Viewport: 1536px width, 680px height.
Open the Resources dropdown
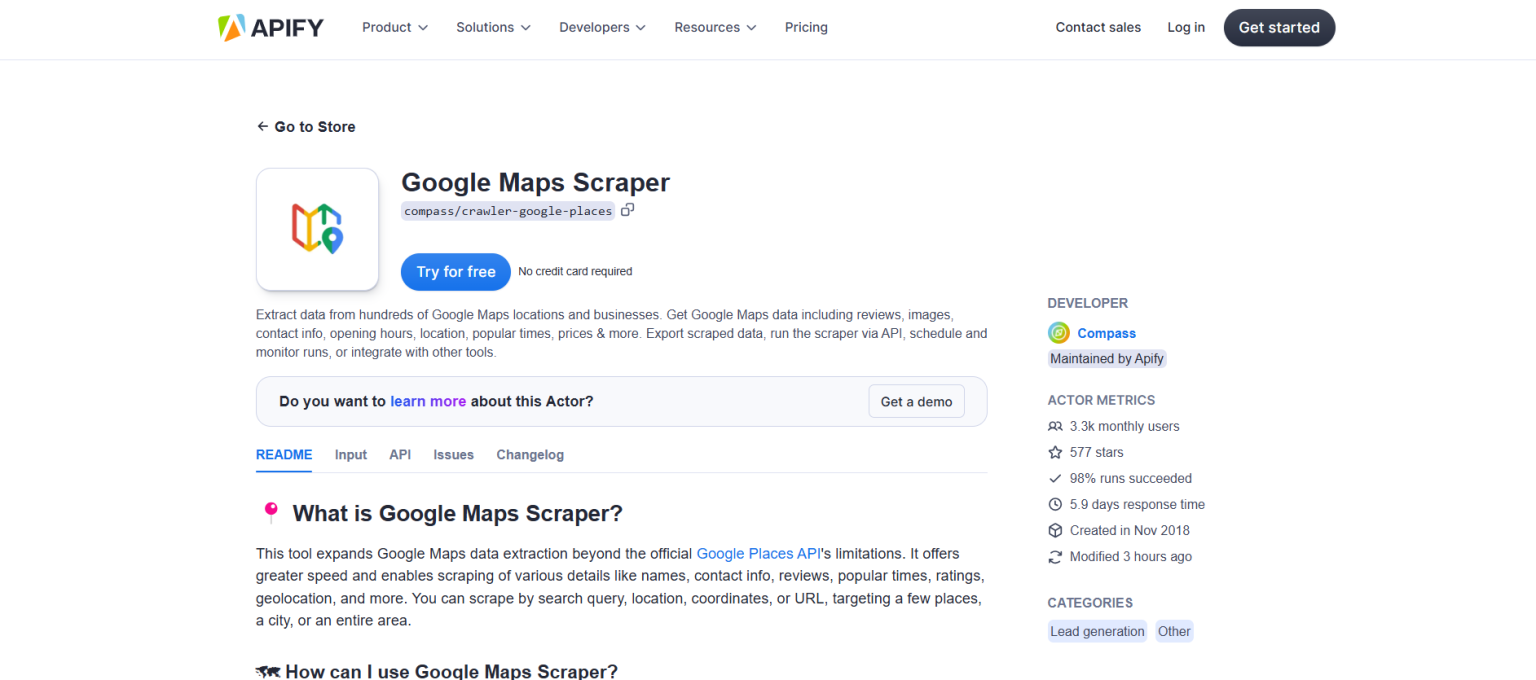715,27
